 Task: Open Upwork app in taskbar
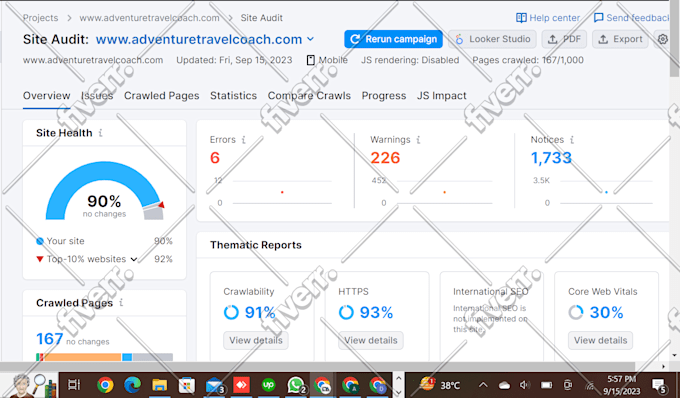[268, 385]
